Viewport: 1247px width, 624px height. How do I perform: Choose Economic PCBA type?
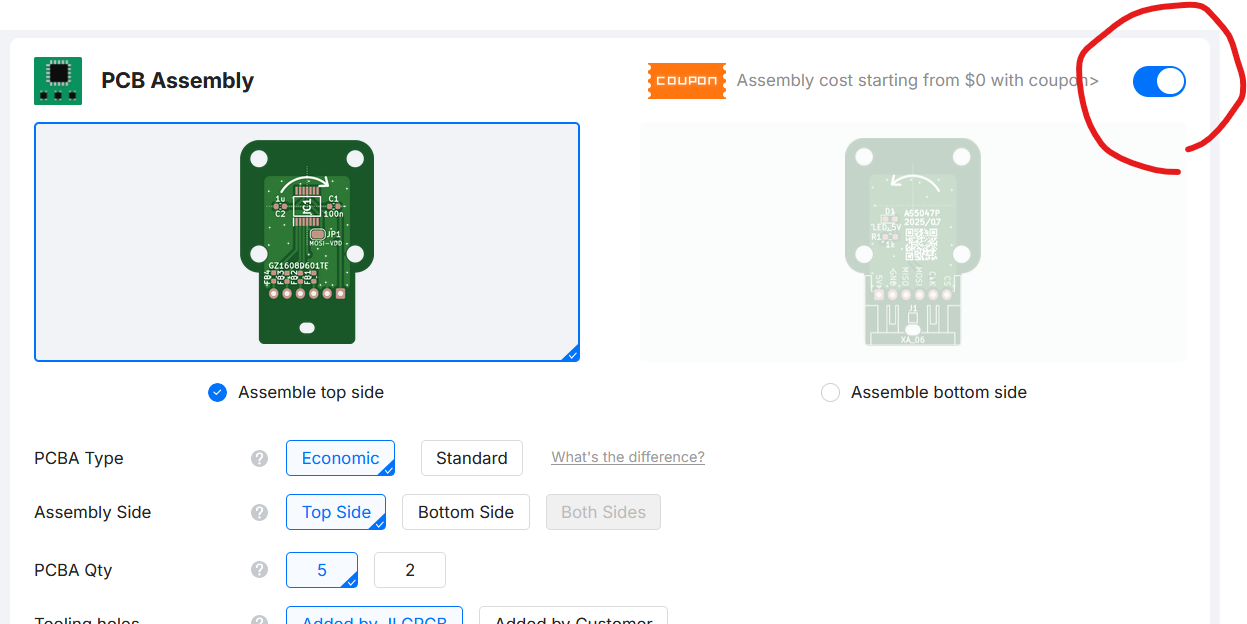click(x=340, y=458)
